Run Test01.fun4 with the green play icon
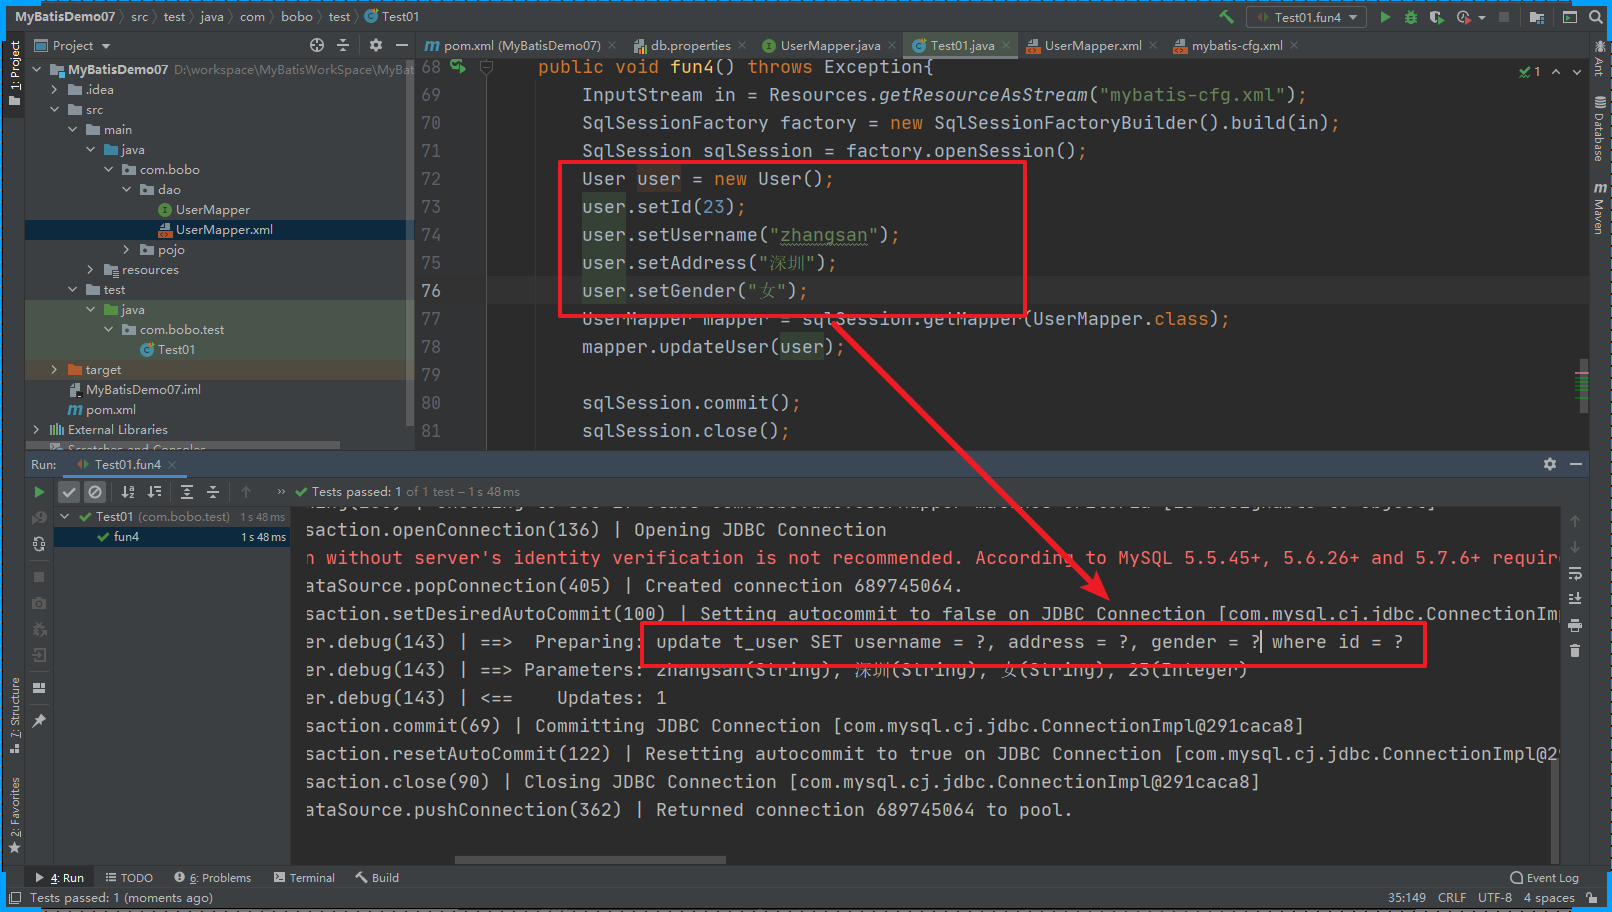This screenshot has height=912, width=1612. 1385,17
